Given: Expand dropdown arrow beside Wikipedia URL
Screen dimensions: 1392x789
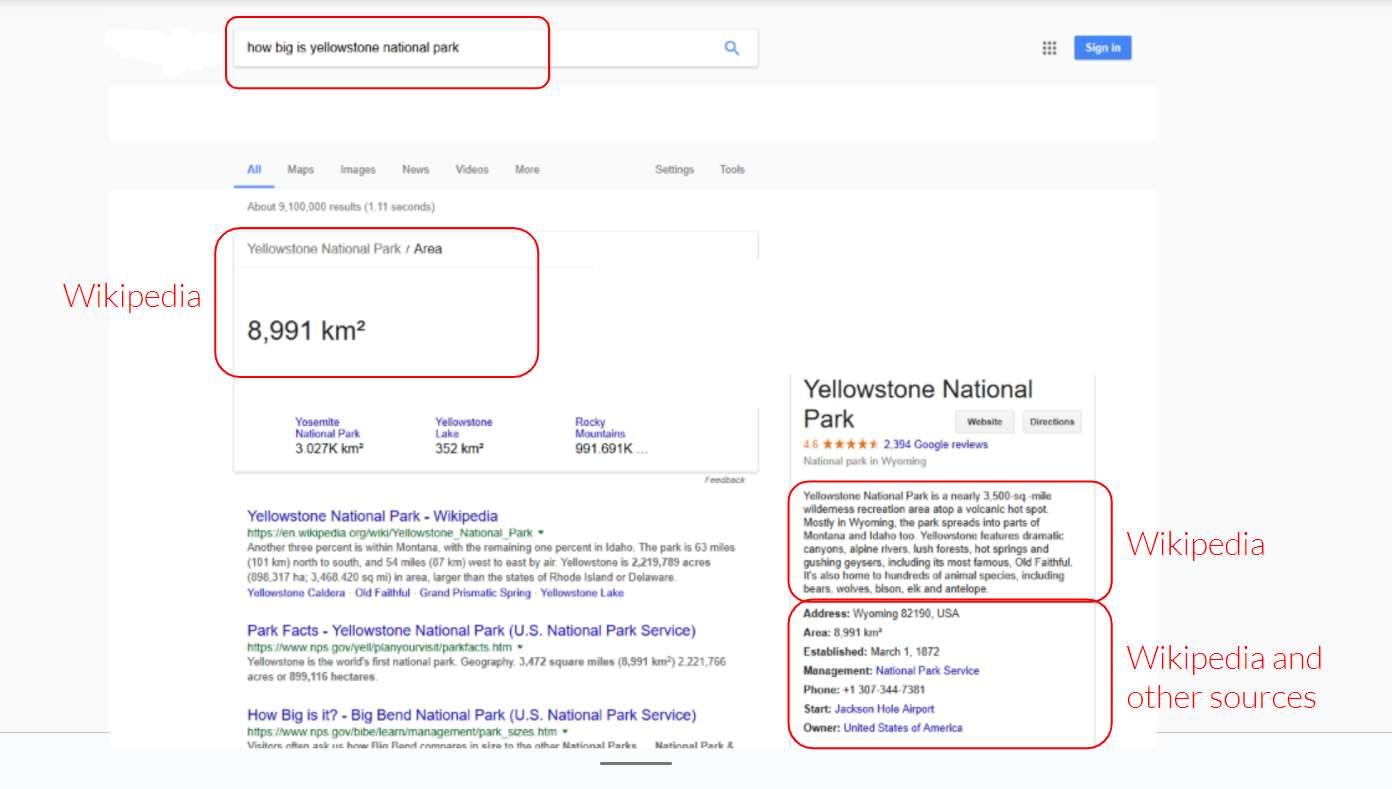Looking at the screenshot, I should click(541, 534).
